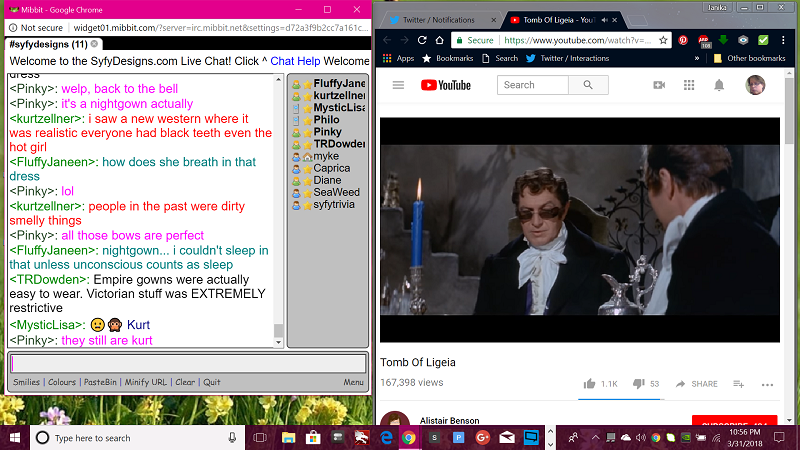The height and width of the screenshot is (450, 800).
Task: Go to Chrome home page button
Action: [x=439, y=40]
